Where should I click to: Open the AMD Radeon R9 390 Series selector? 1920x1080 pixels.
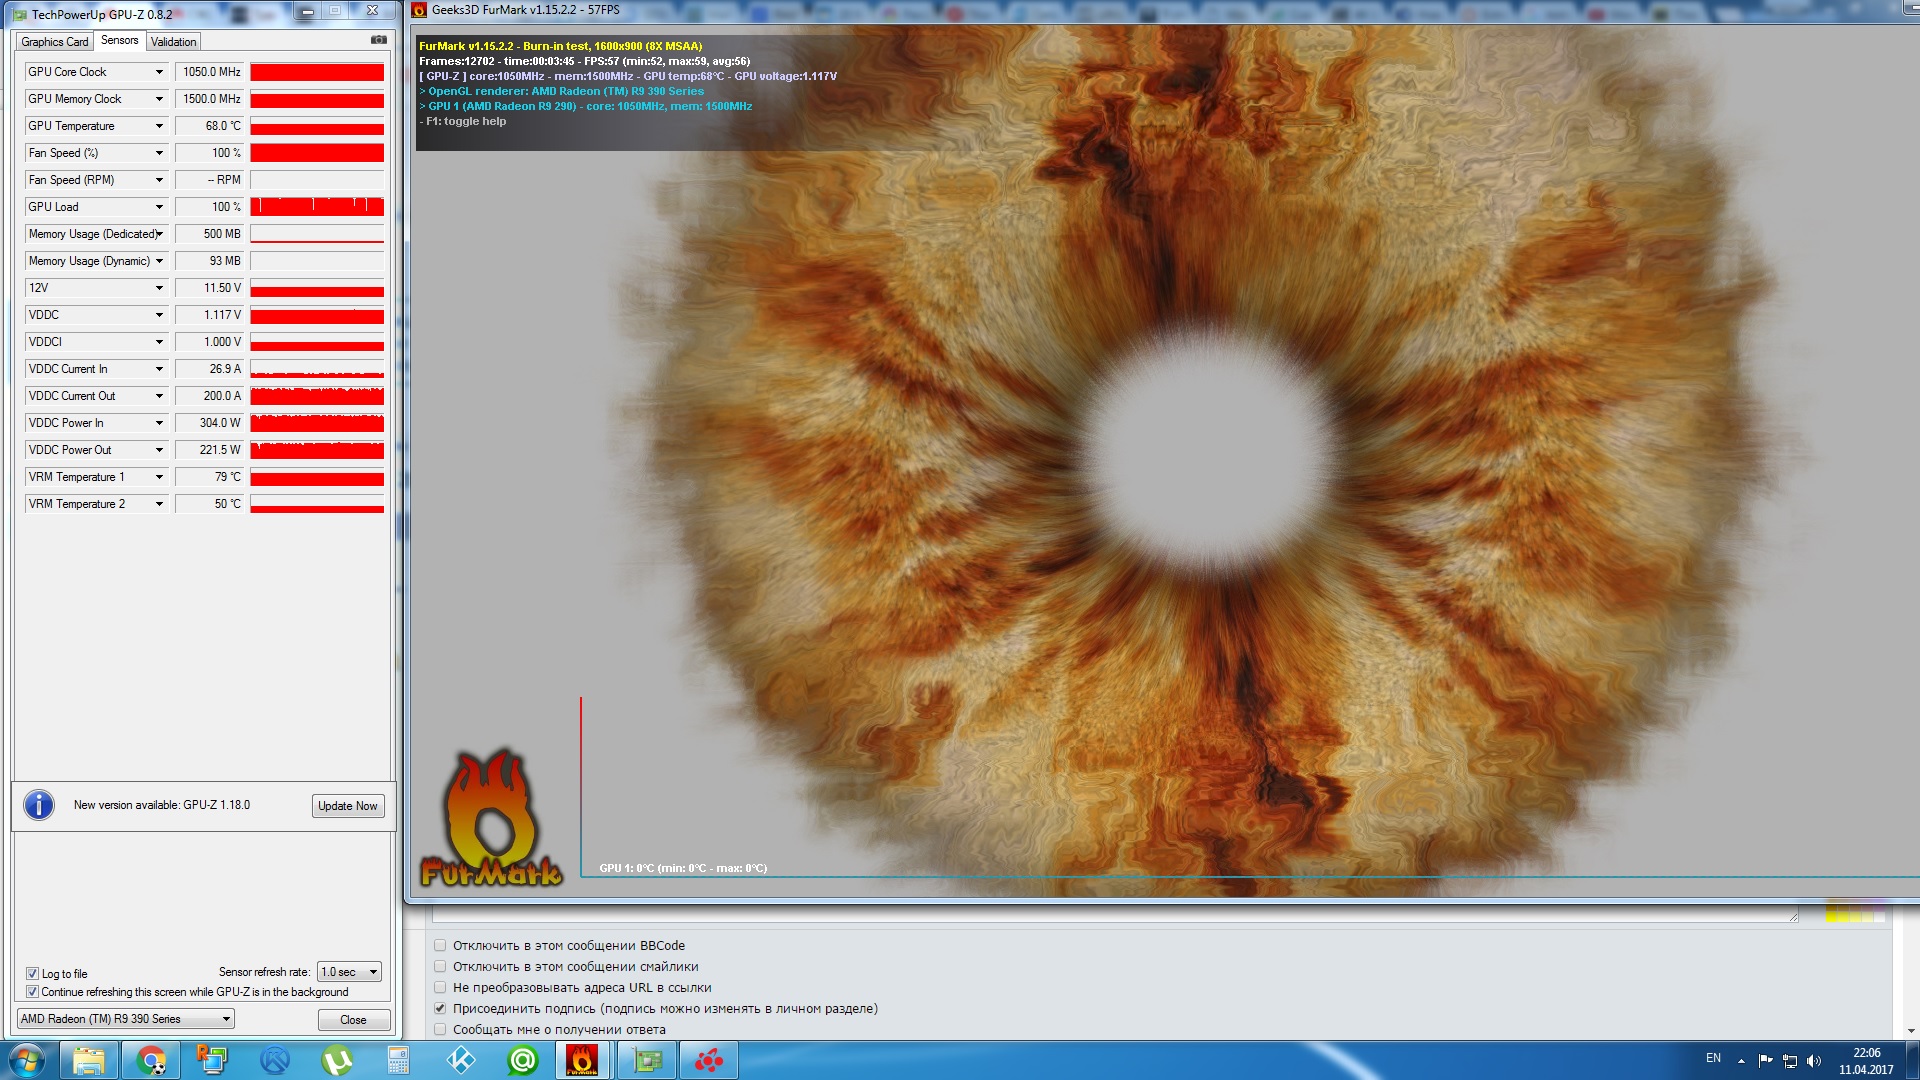click(126, 1019)
